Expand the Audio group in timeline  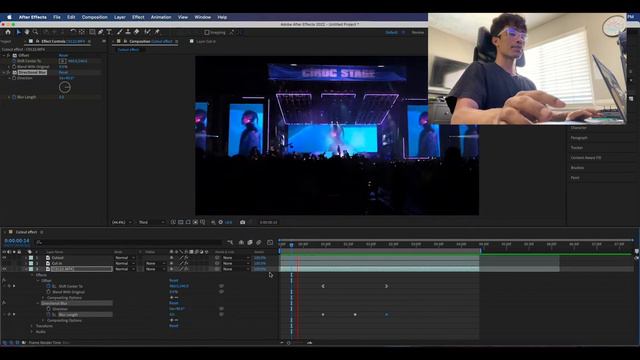(32, 332)
